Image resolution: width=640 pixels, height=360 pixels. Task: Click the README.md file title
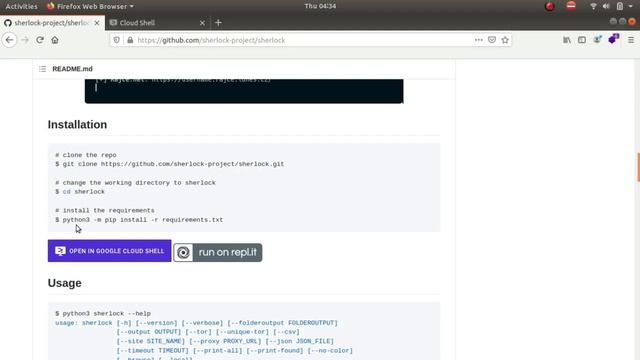click(x=72, y=69)
